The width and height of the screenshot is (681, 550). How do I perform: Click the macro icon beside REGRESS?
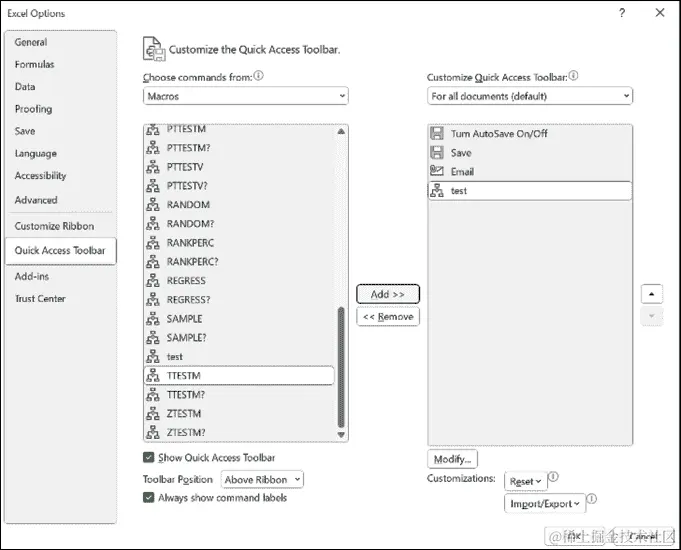coord(152,281)
